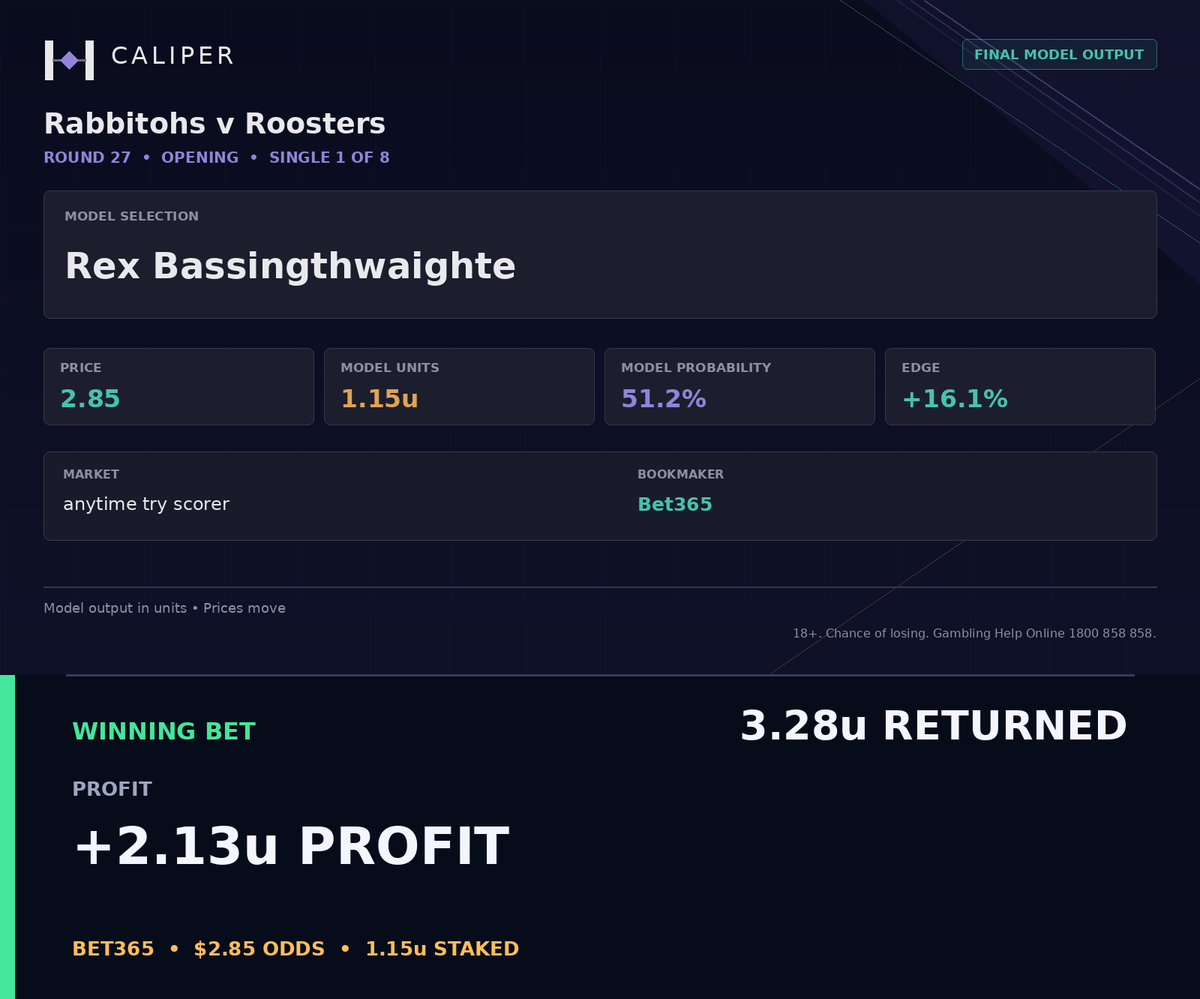This screenshot has width=1200, height=999.
Task: Click the 1.15u STAKED text
Action: click(442, 949)
